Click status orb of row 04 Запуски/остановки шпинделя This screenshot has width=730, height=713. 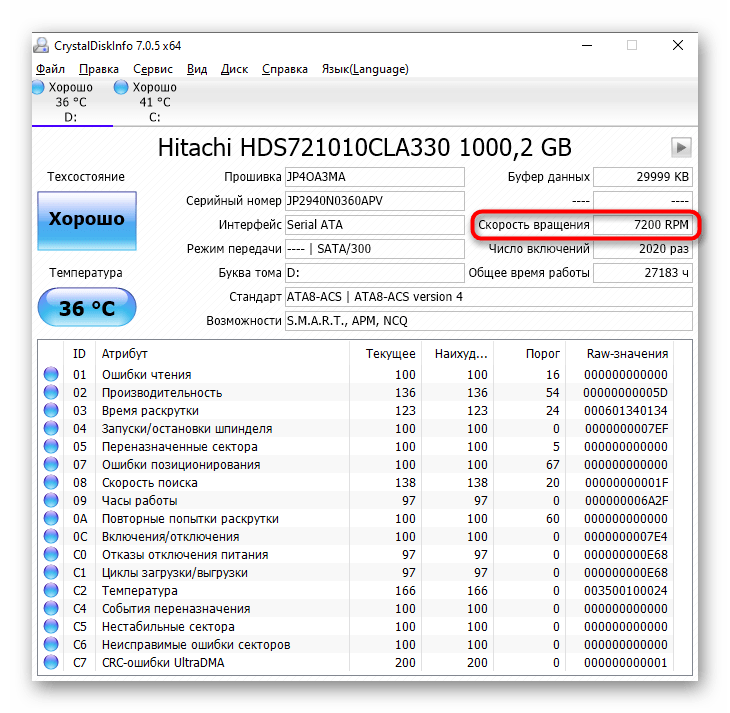click(x=51, y=428)
